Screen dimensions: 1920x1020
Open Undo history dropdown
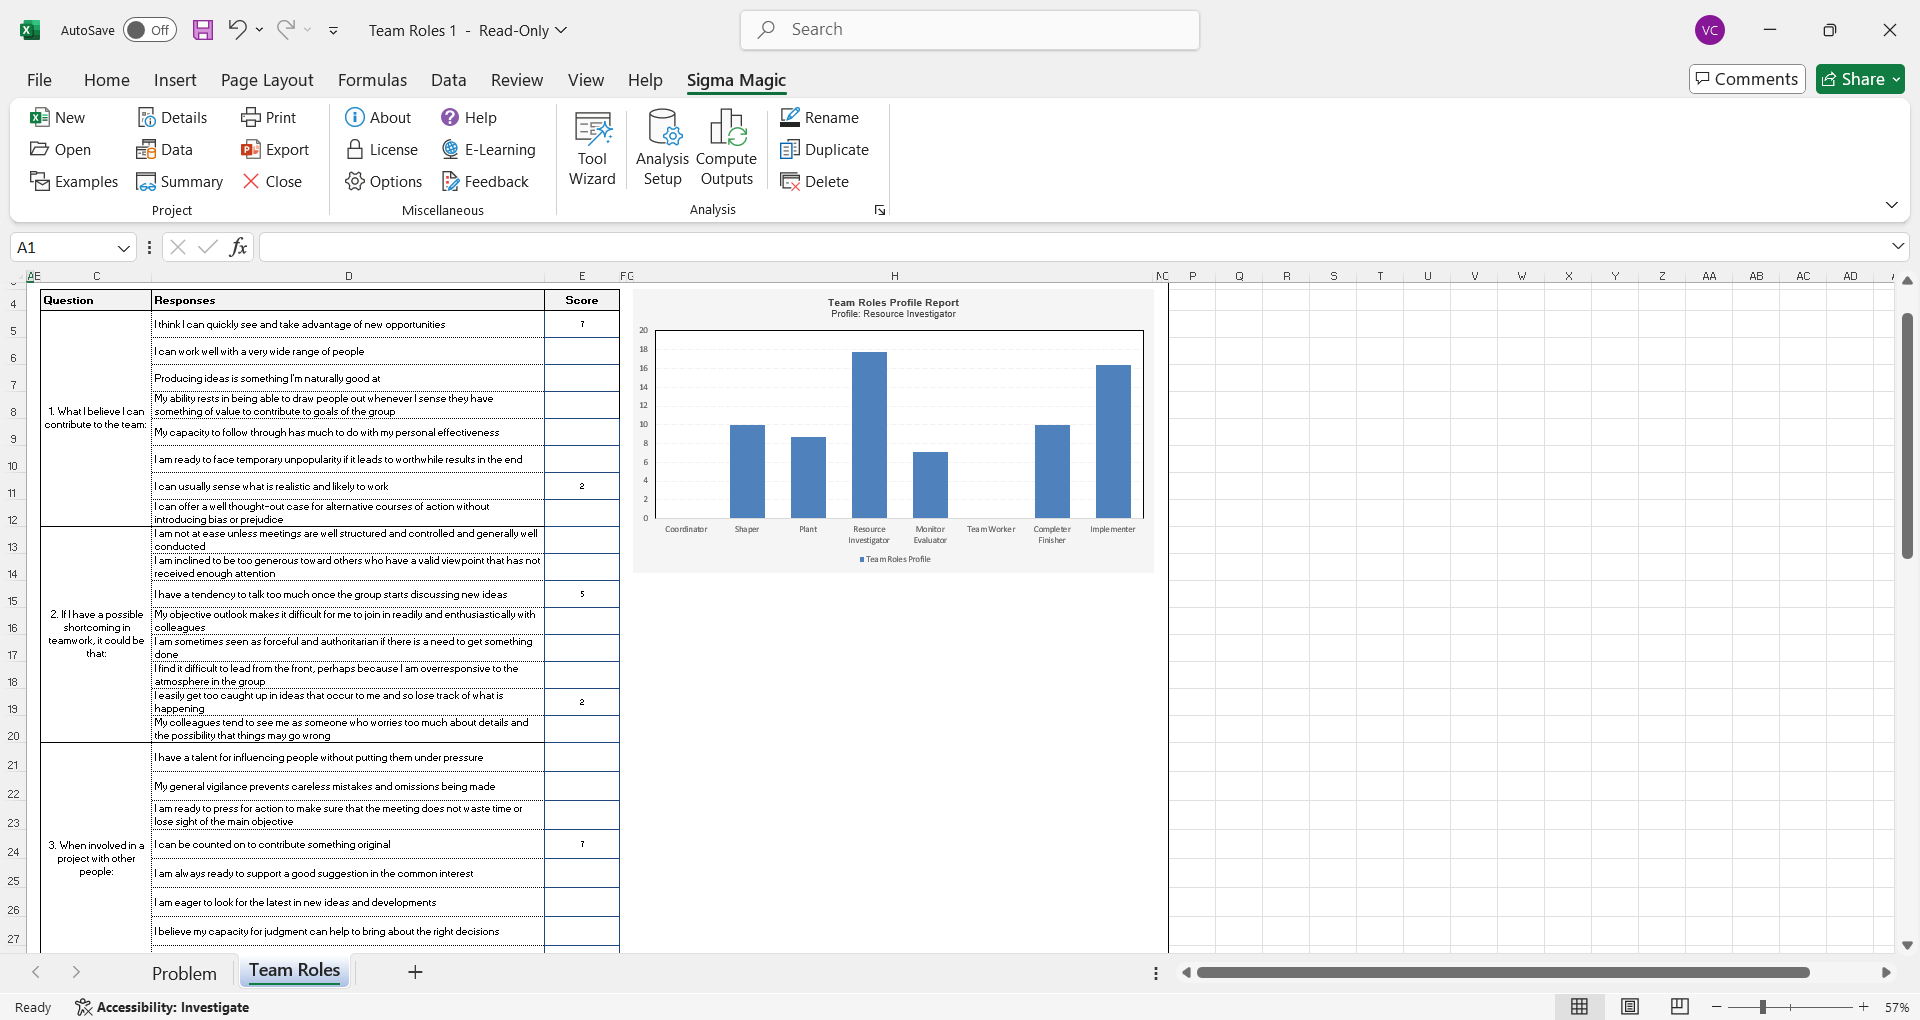tap(259, 30)
